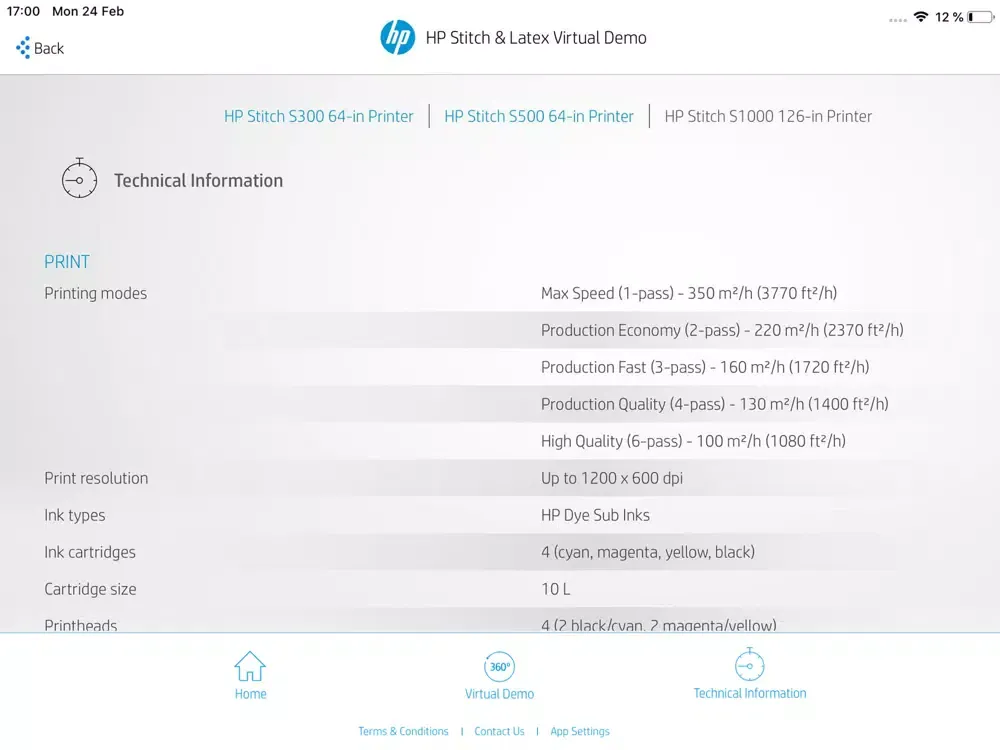Open Home via house icon
This screenshot has height=750, width=1000.
250,666
